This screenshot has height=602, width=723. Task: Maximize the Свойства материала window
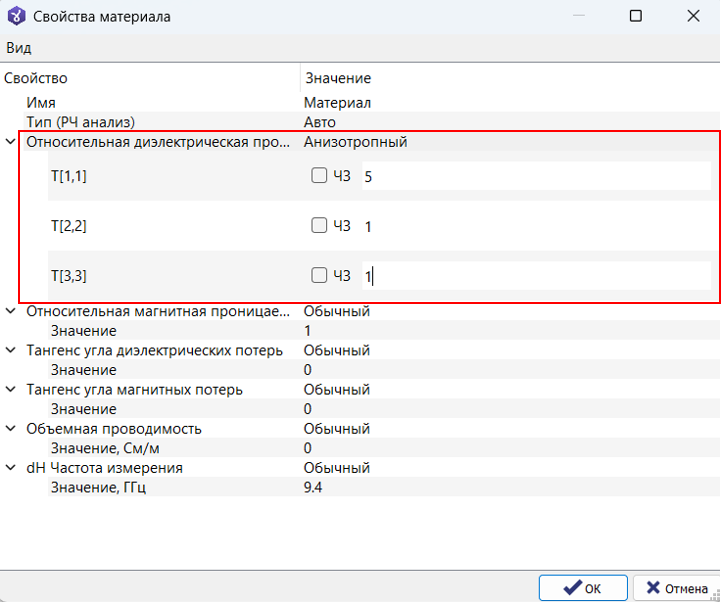coord(635,16)
